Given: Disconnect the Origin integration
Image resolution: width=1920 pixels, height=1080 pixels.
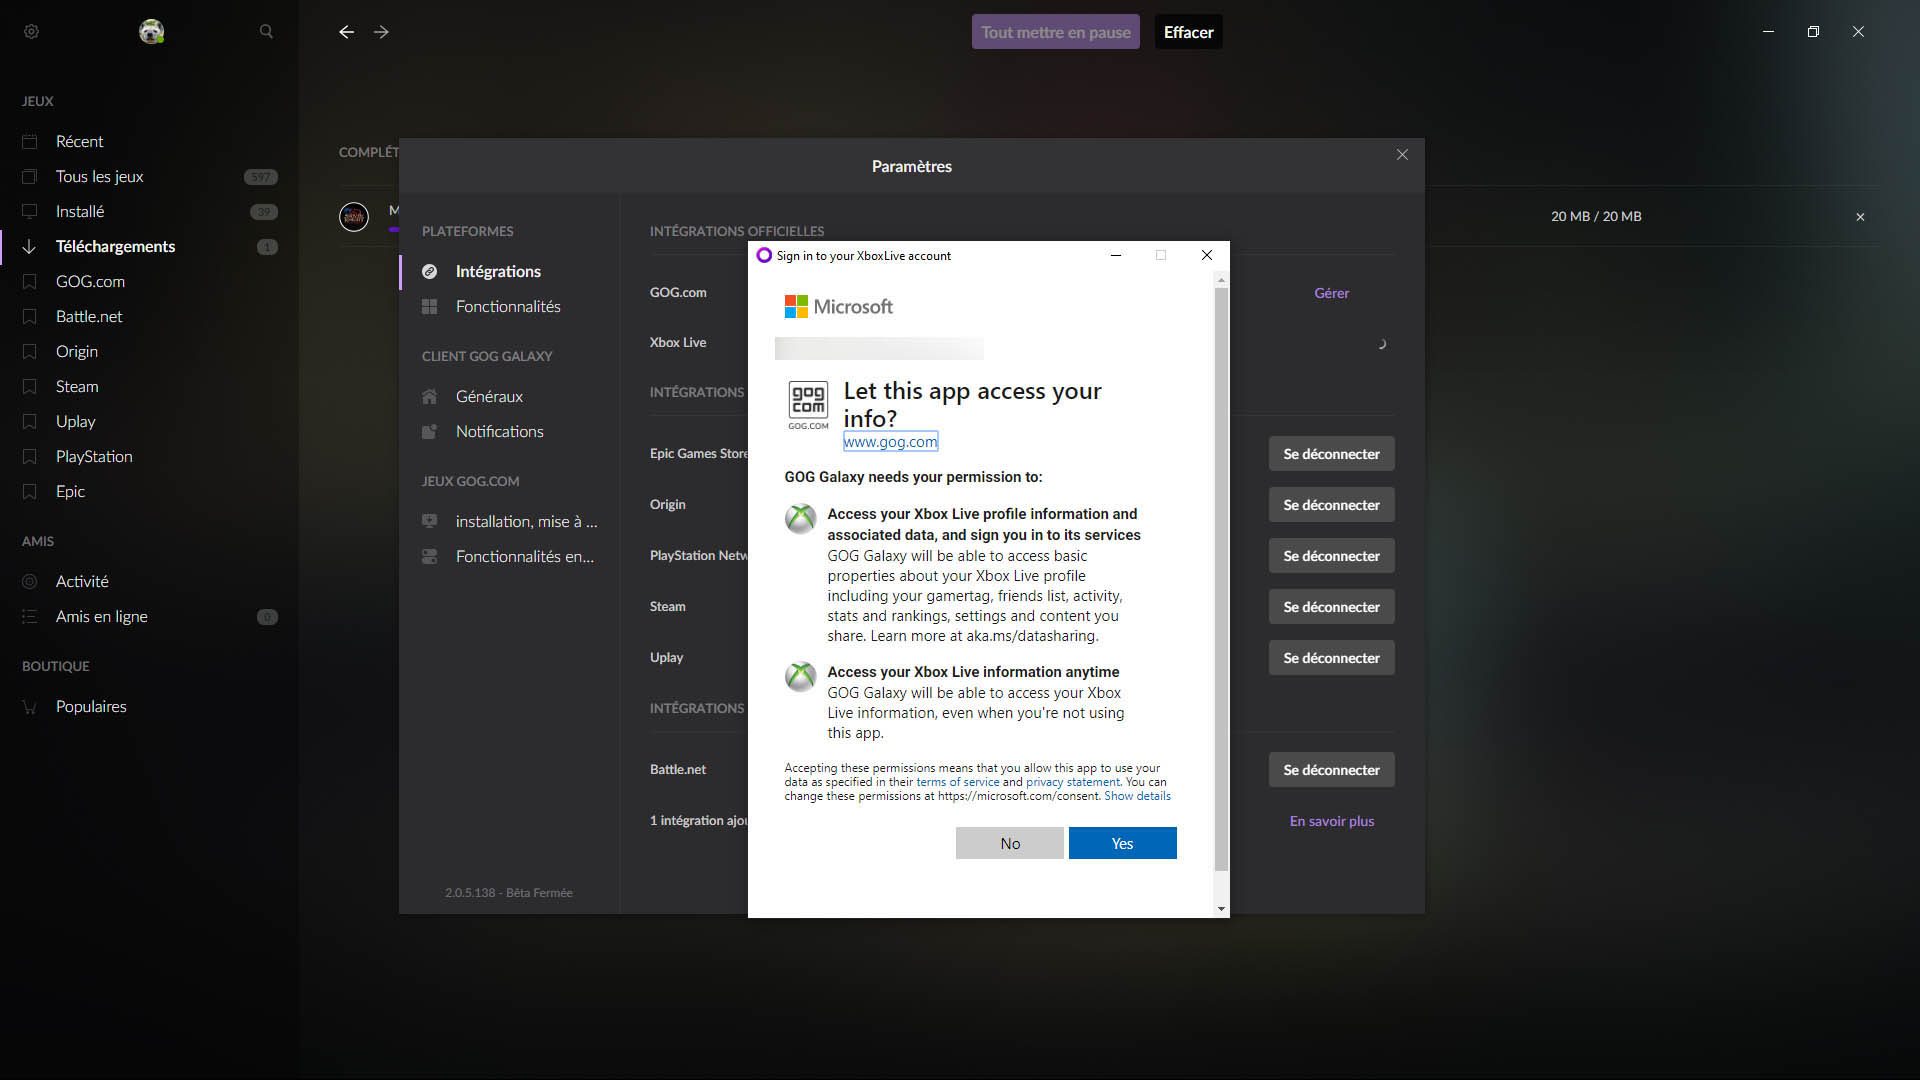Looking at the screenshot, I should (1331, 505).
